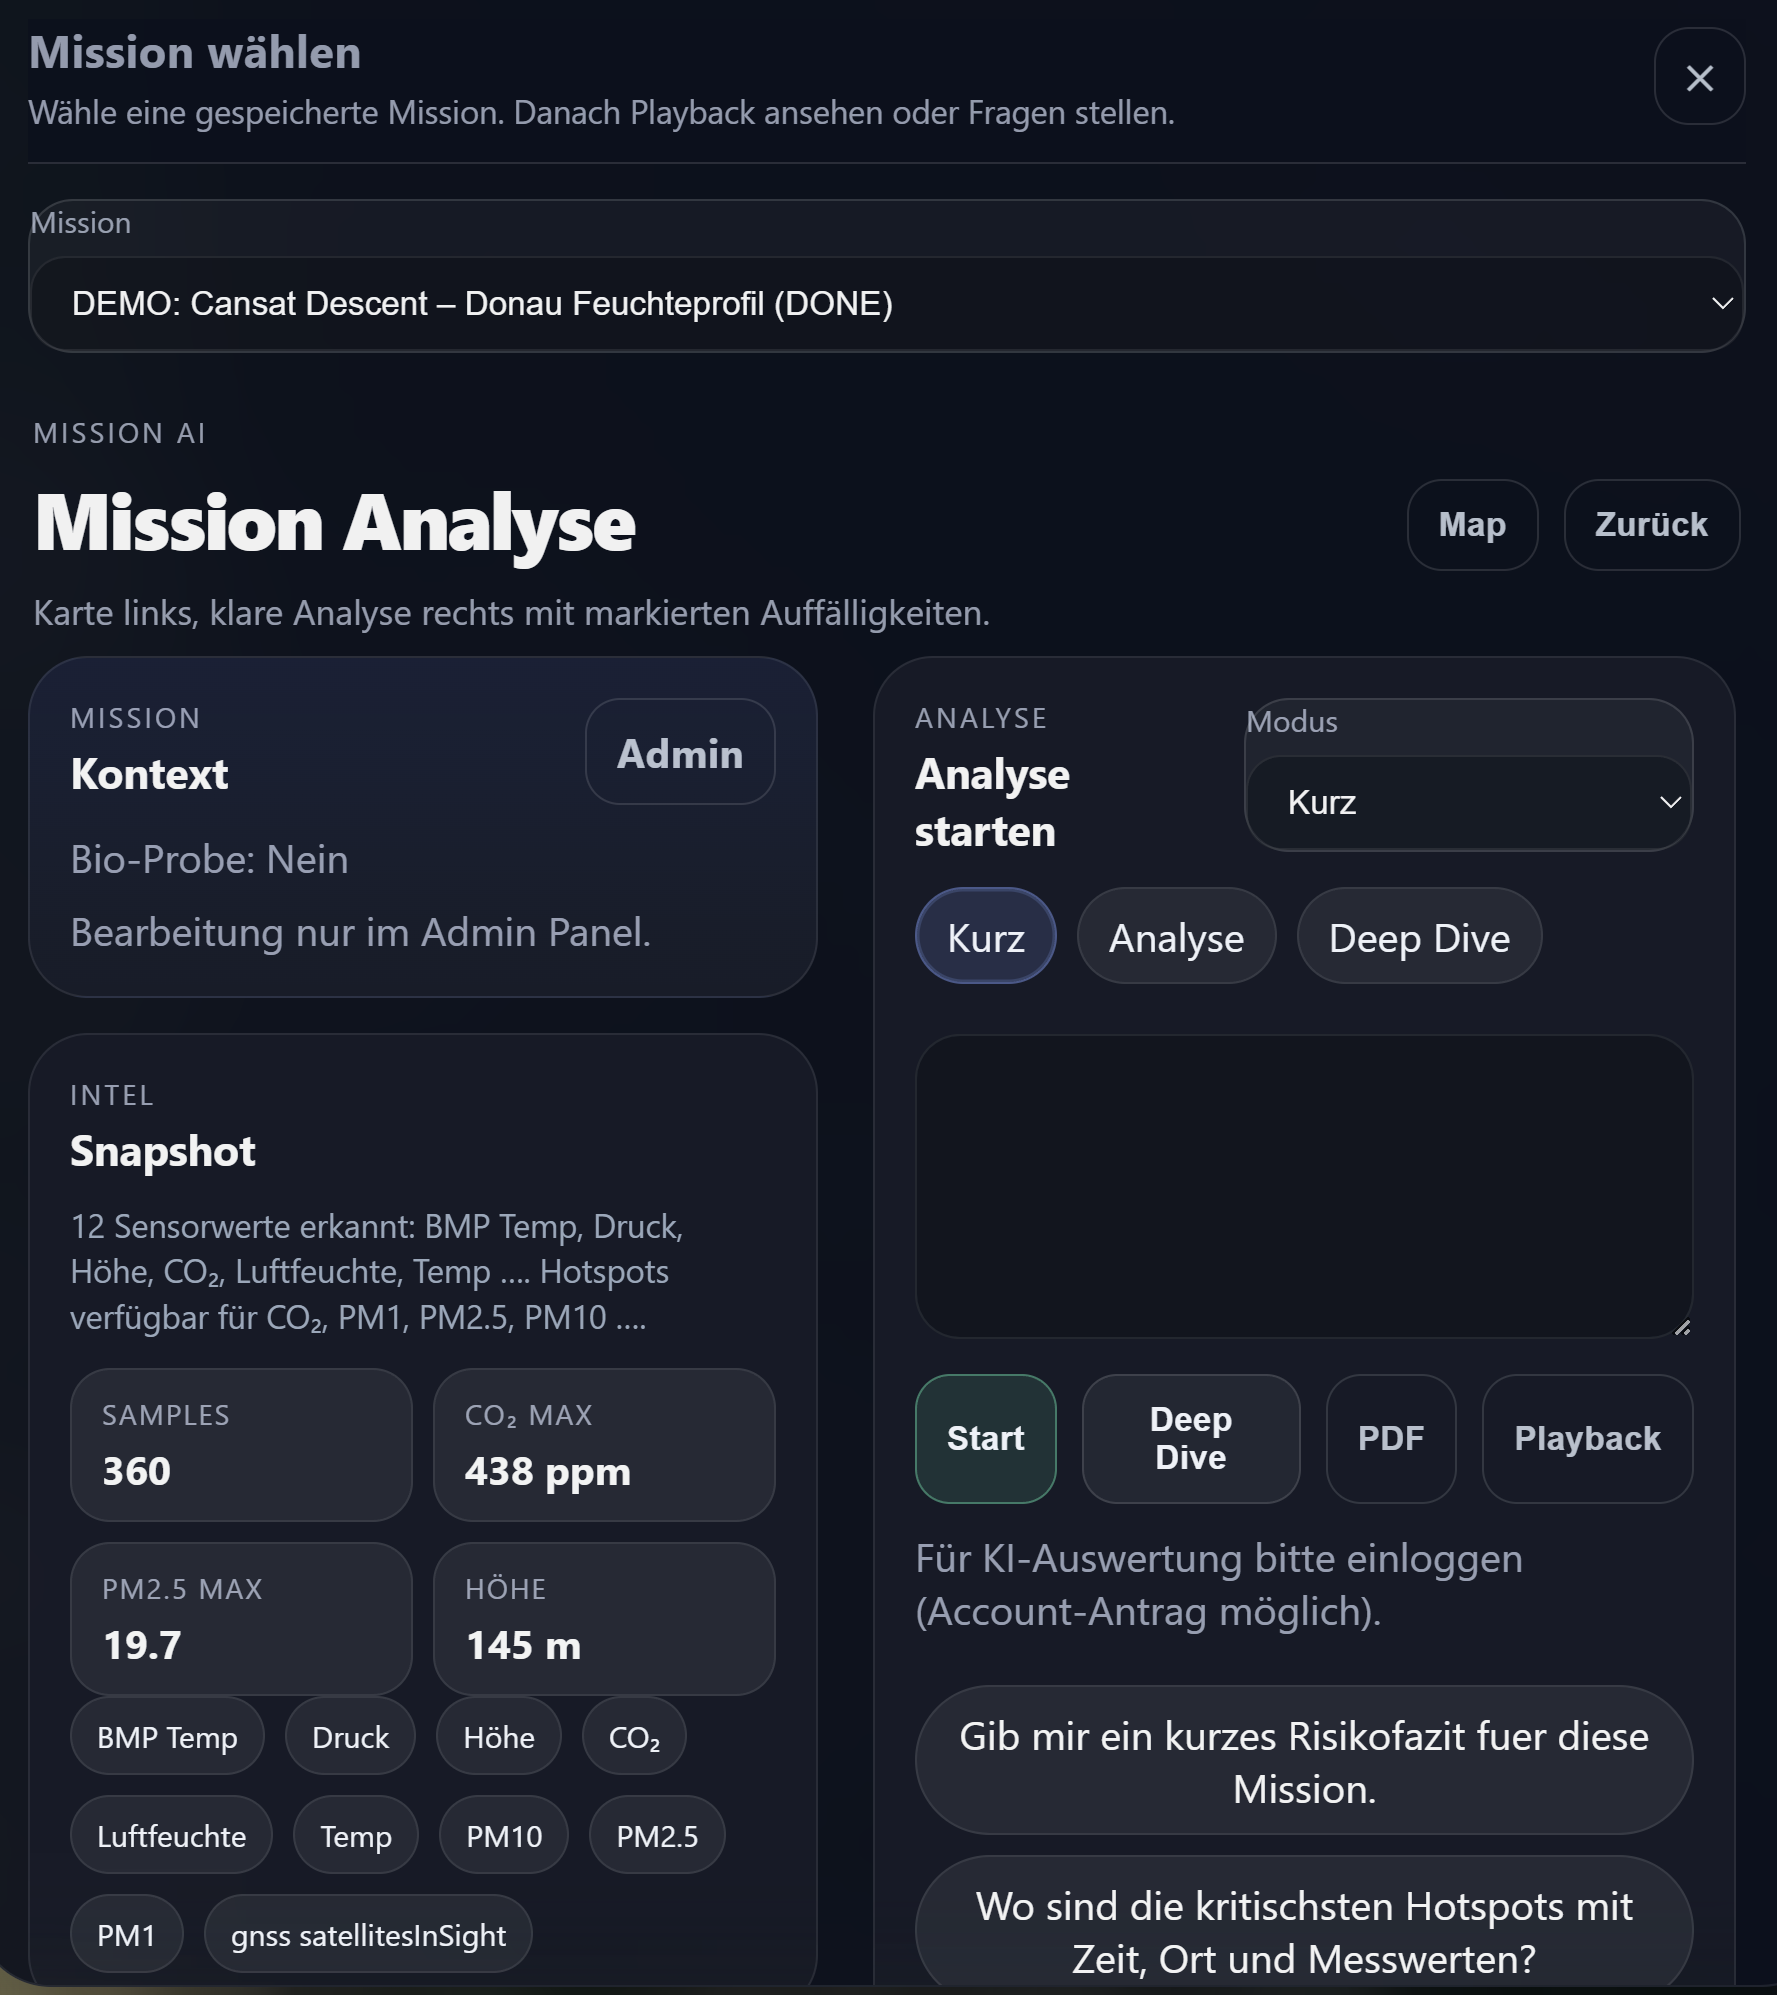Expand the Modus dropdown

tap(1468, 802)
